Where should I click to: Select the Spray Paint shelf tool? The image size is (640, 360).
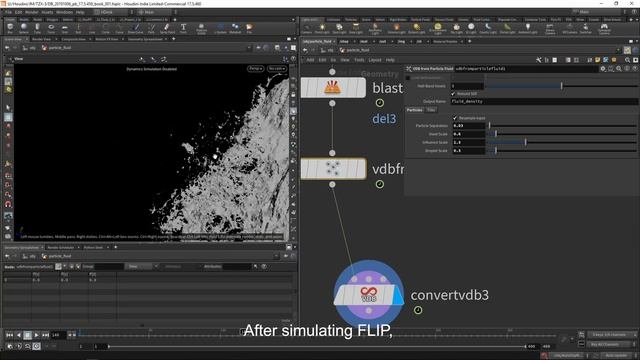coord(167,28)
